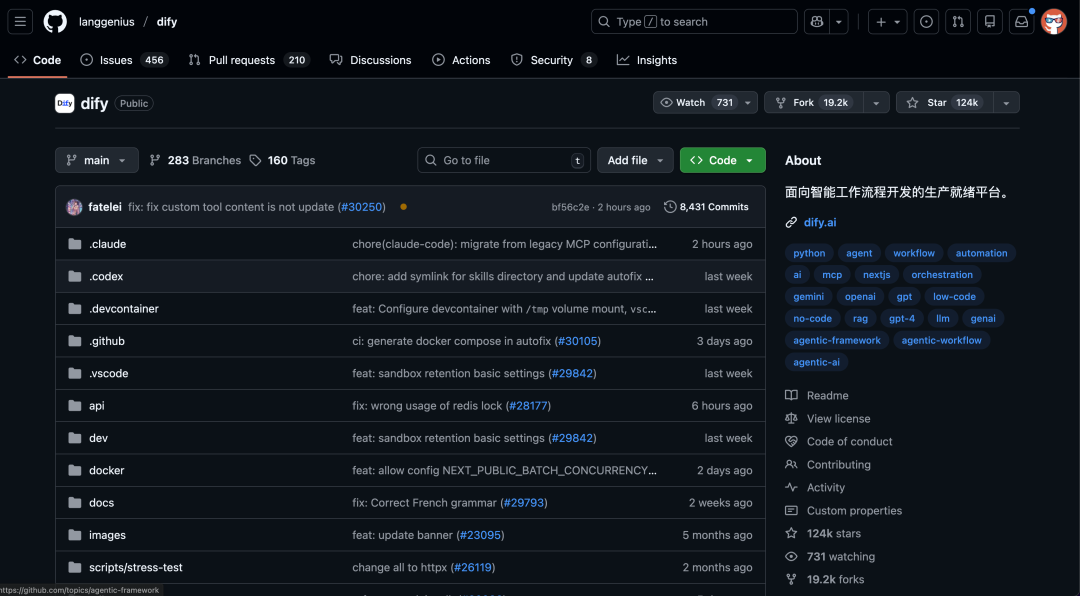This screenshot has width=1080, height=596.
Task: Click your profile avatar icon
Action: tap(1053, 21)
